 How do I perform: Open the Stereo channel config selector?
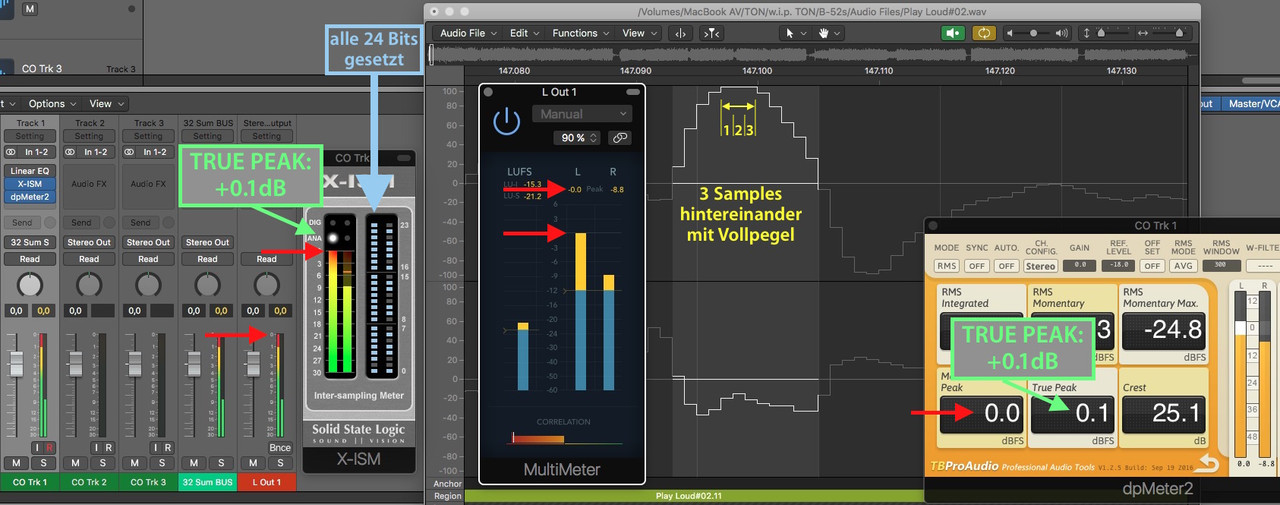pos(1041,266)
